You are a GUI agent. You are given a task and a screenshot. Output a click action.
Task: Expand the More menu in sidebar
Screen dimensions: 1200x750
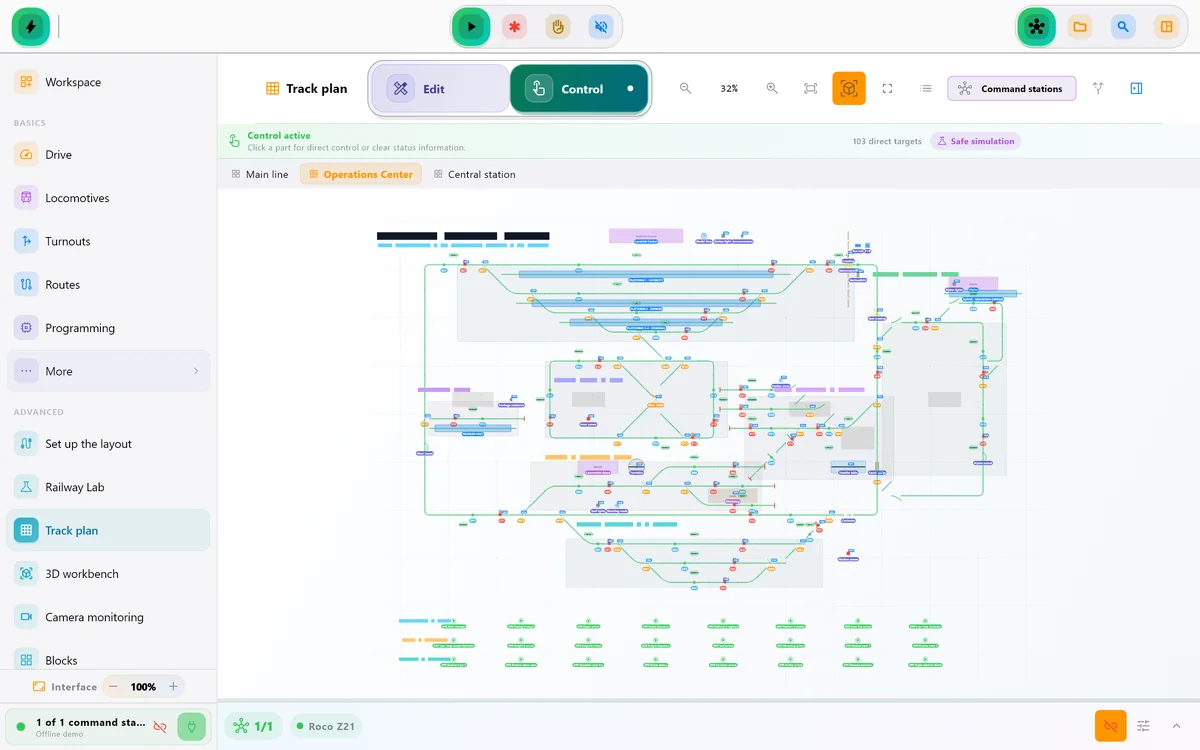point(108,371)
